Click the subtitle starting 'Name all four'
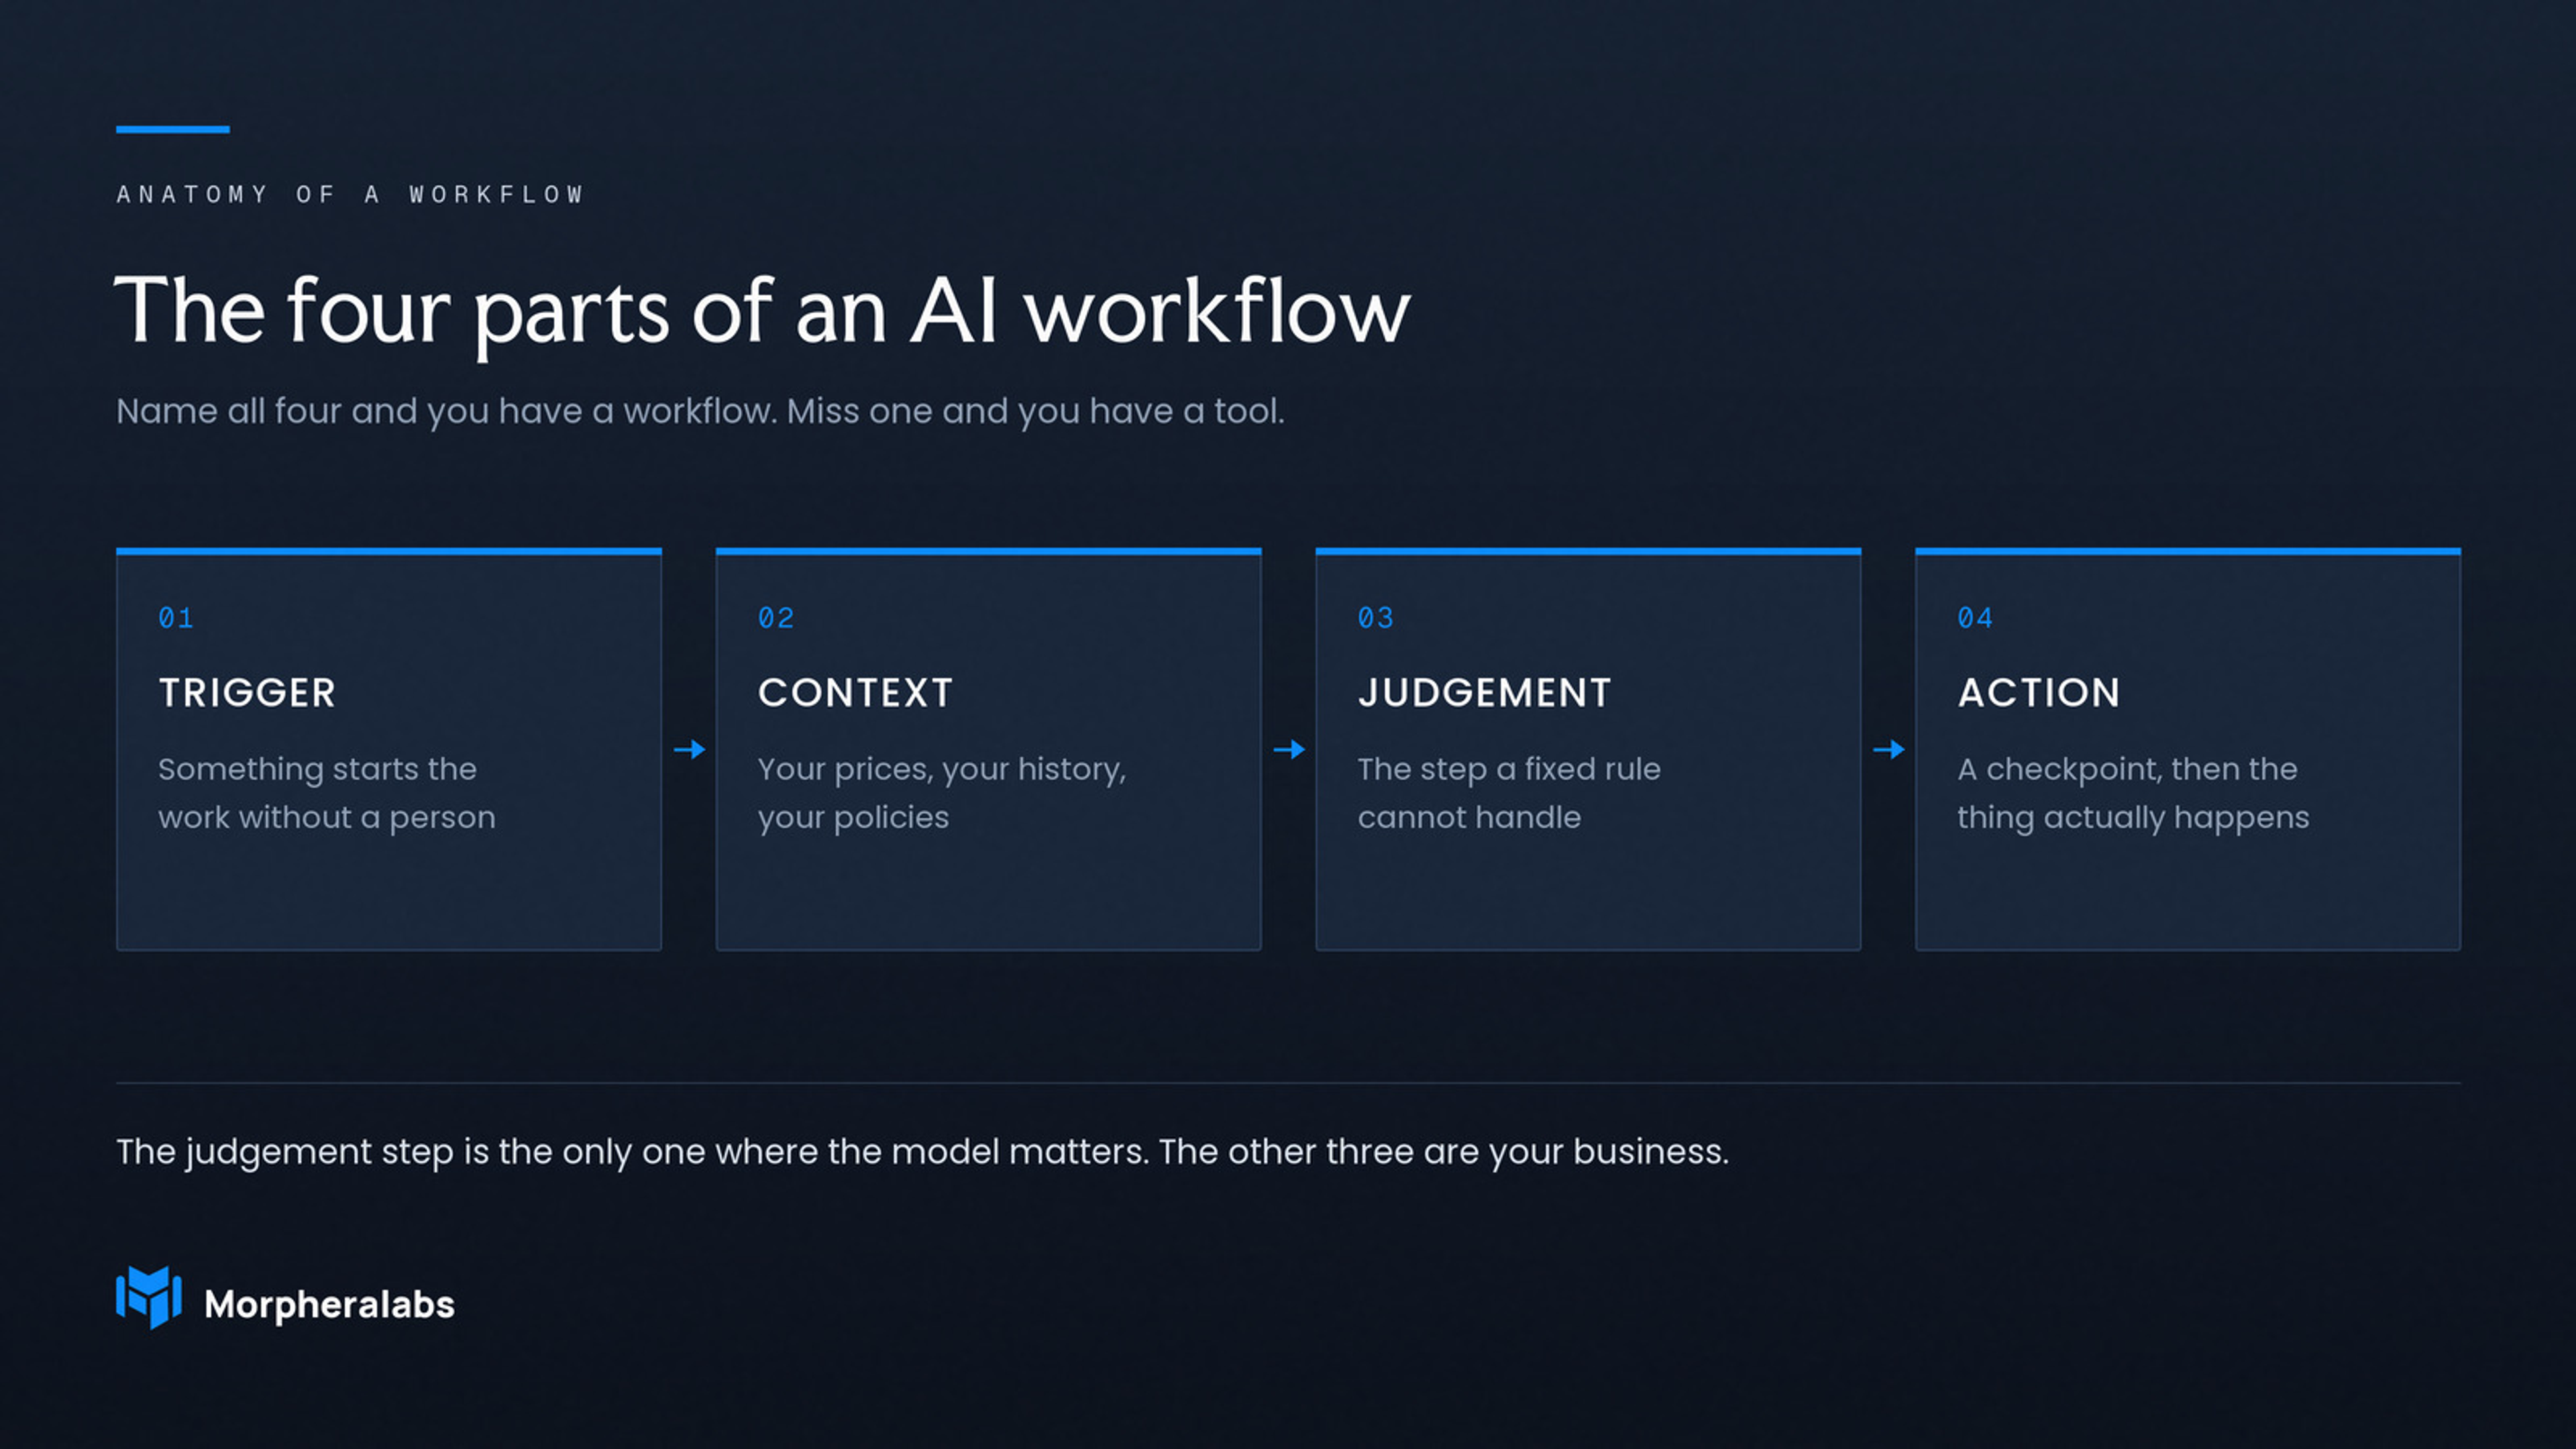 point(700,411)
